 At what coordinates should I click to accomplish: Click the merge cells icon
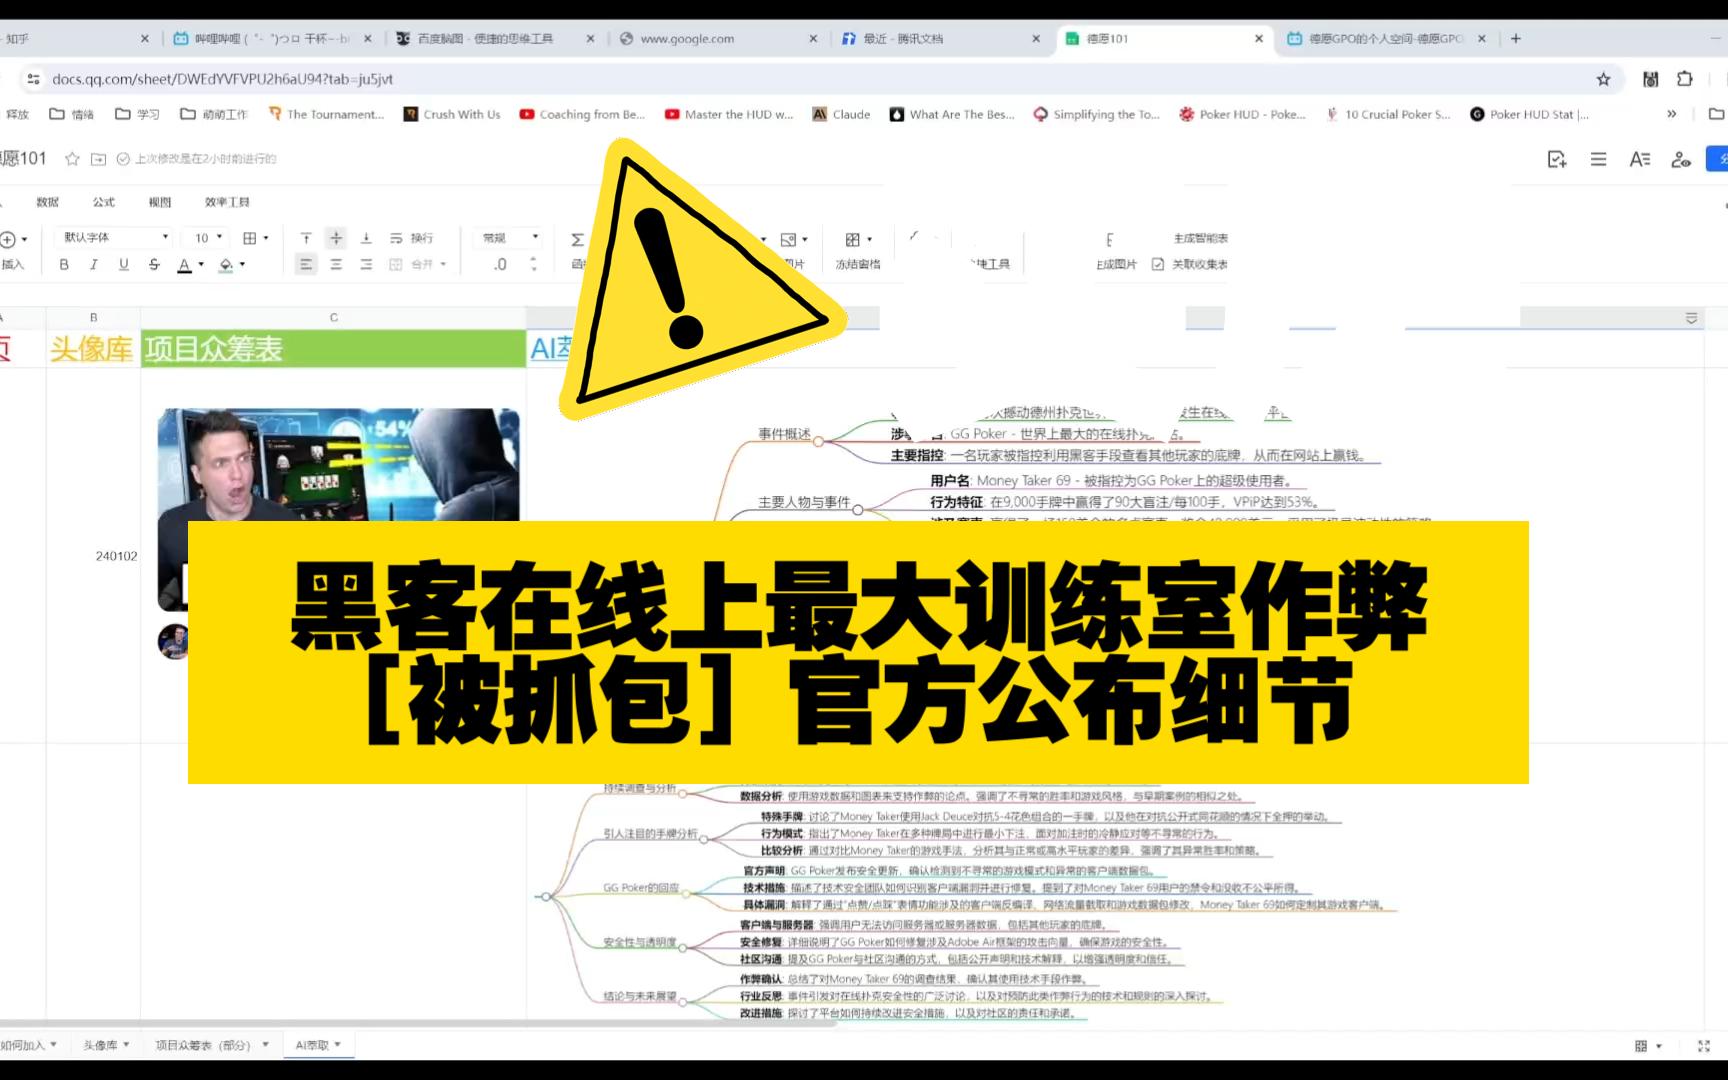[x=396, y=264]
